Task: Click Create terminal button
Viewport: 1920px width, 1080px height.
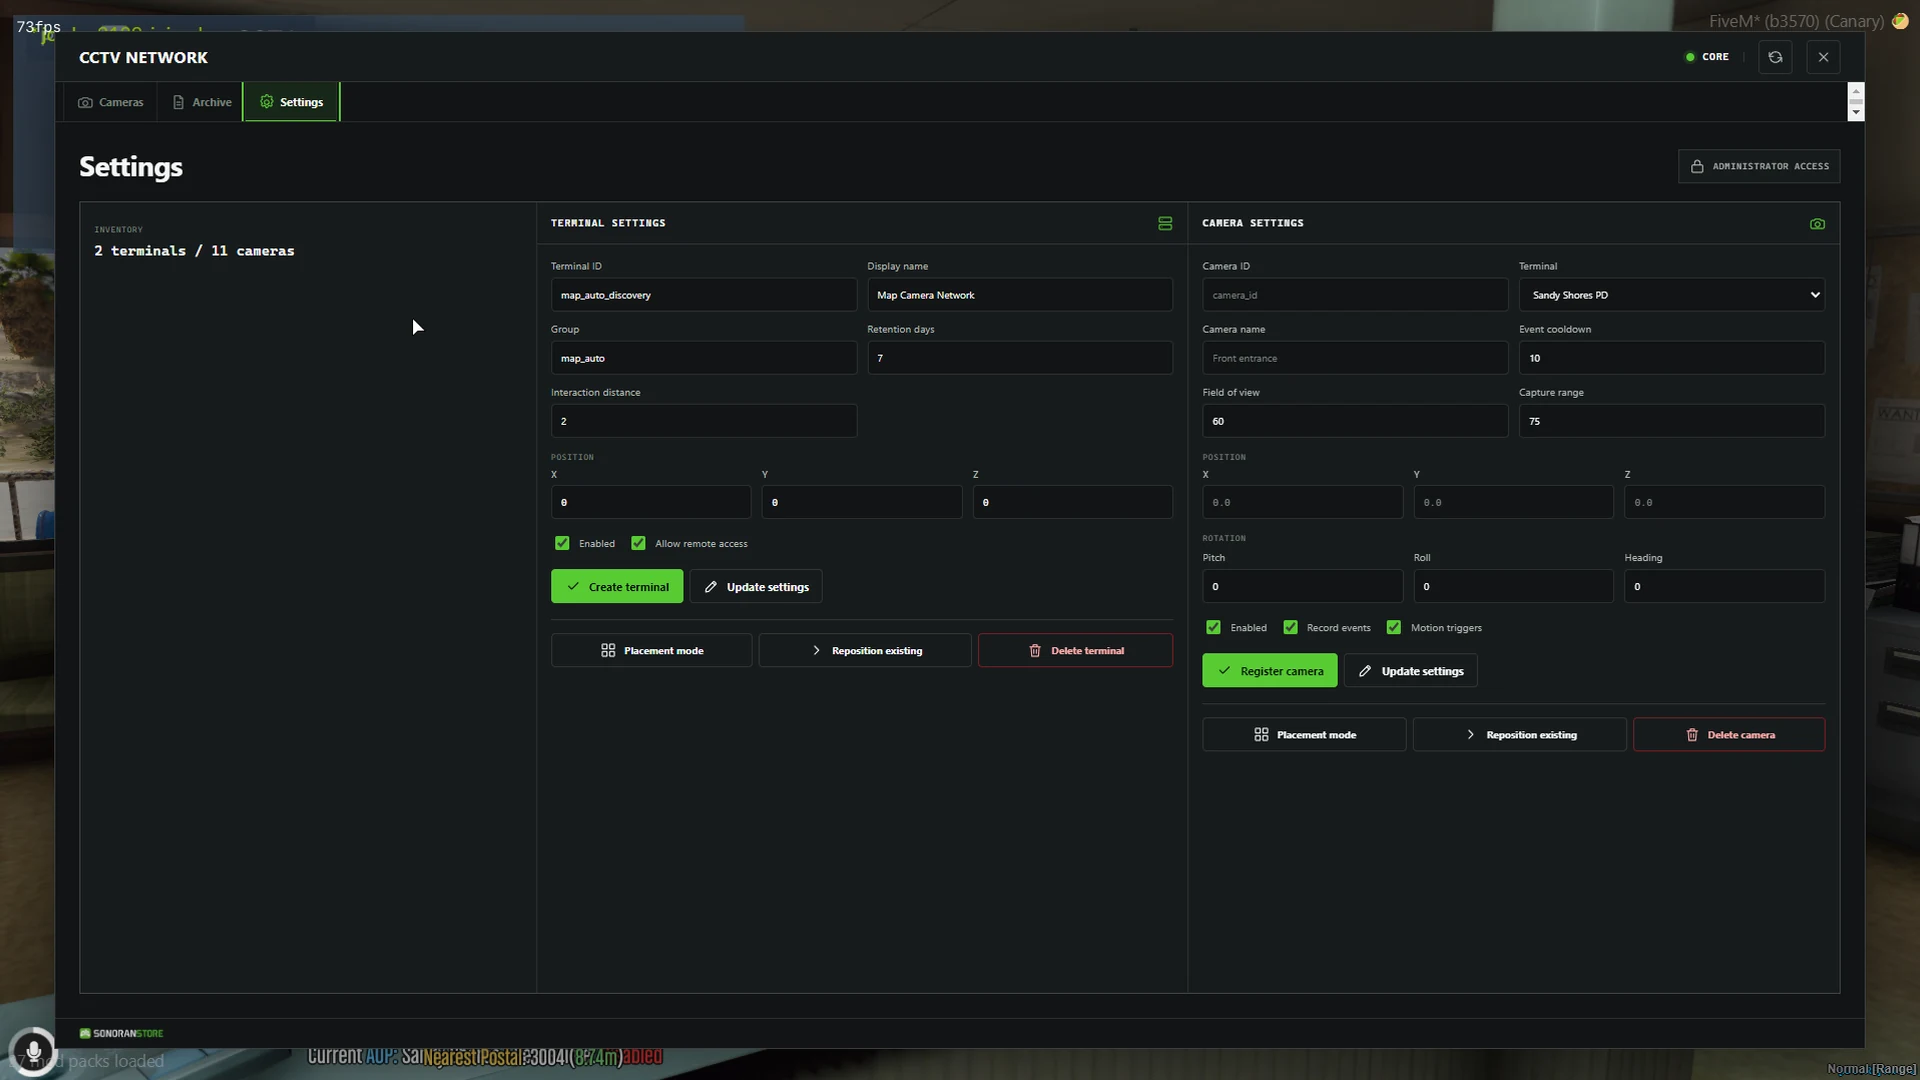Action: (617, 587)
